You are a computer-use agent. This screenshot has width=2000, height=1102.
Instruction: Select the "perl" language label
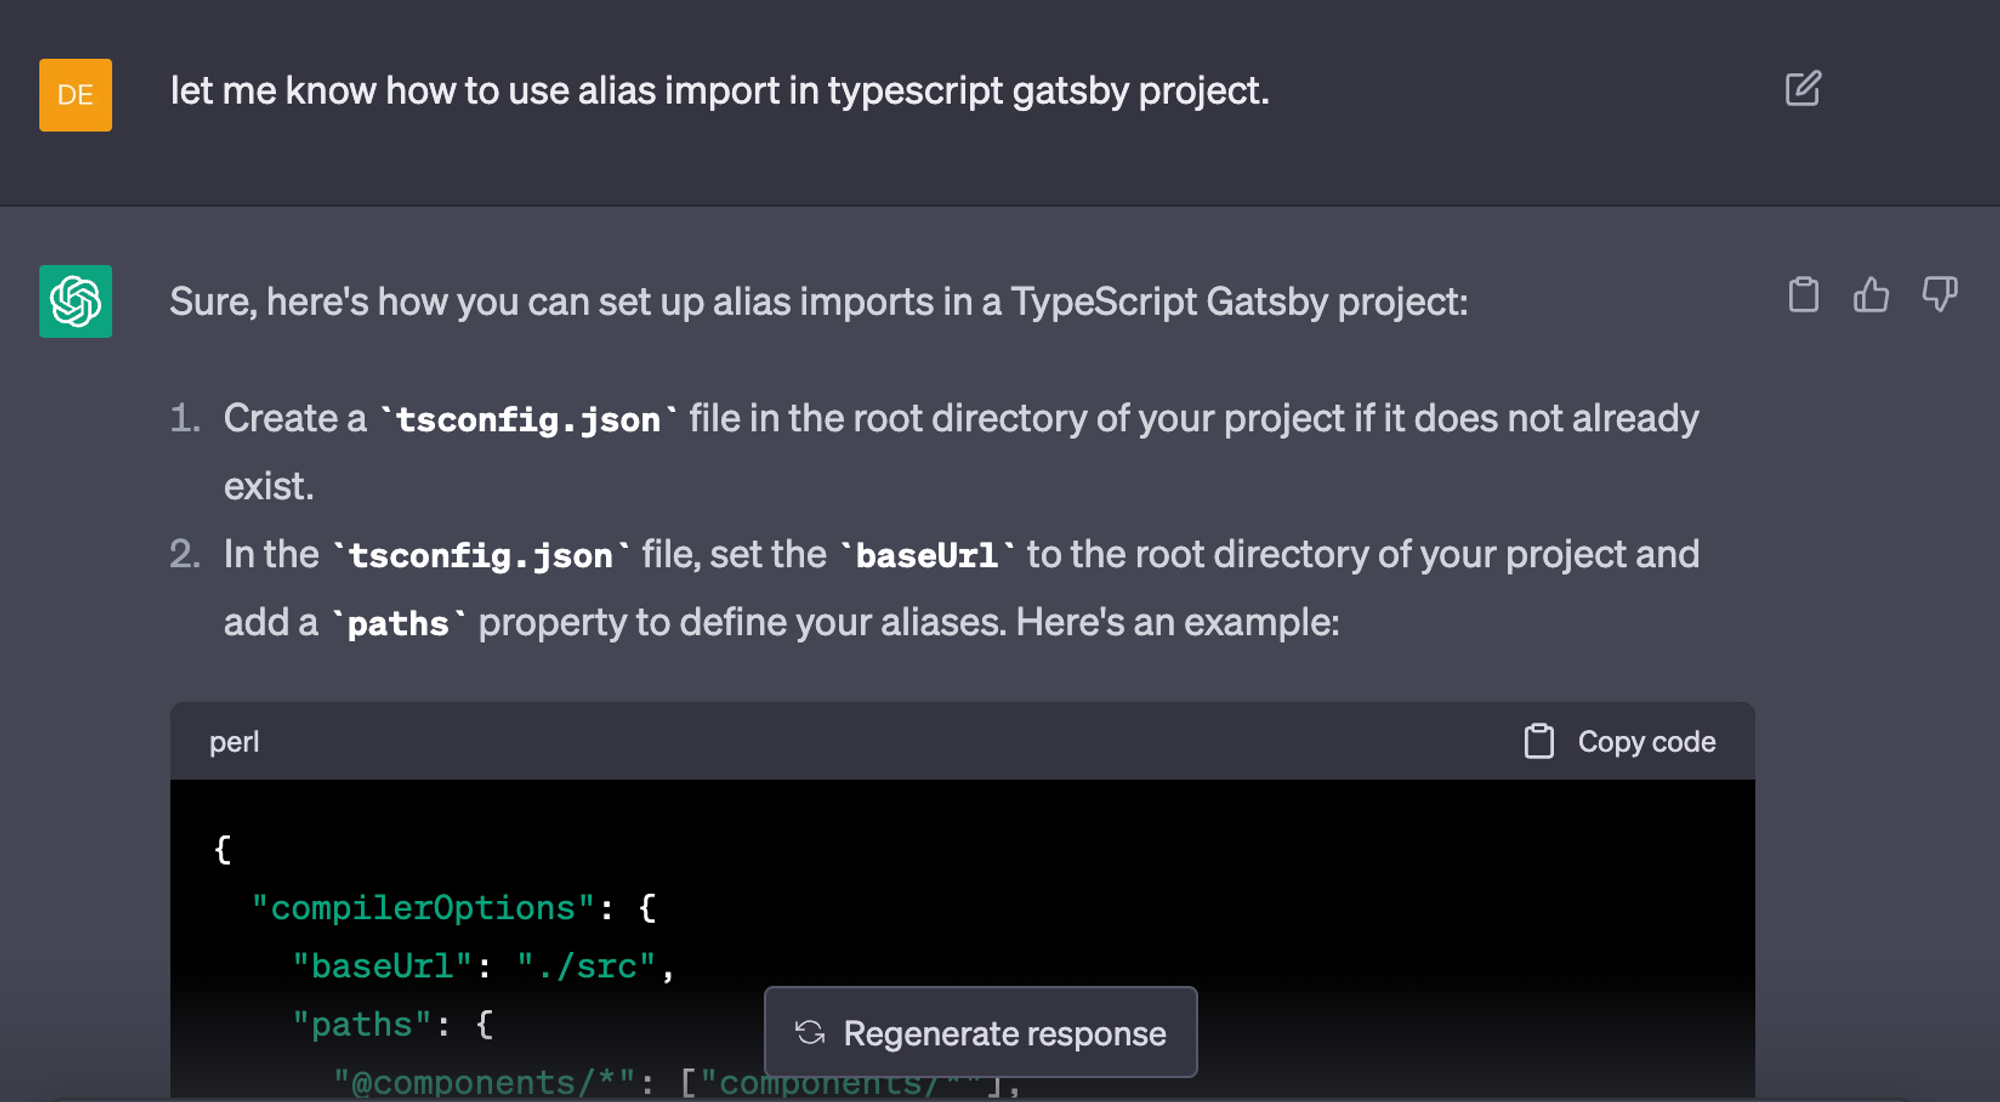[234, 742]
